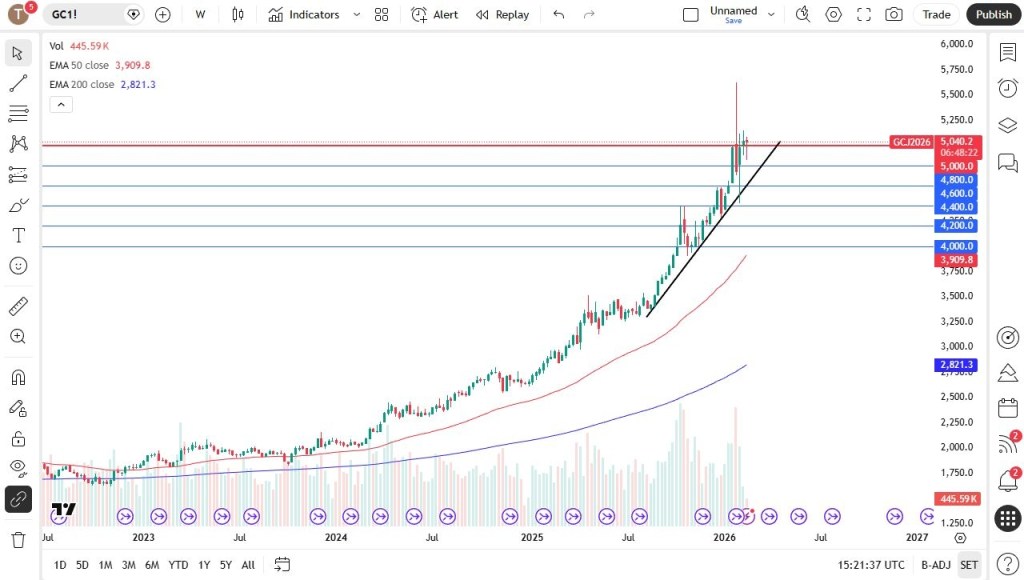Select the 1Y time range
Image resolution: width=1024 pixels, height=580 pixels.
[x=204, y=565]
